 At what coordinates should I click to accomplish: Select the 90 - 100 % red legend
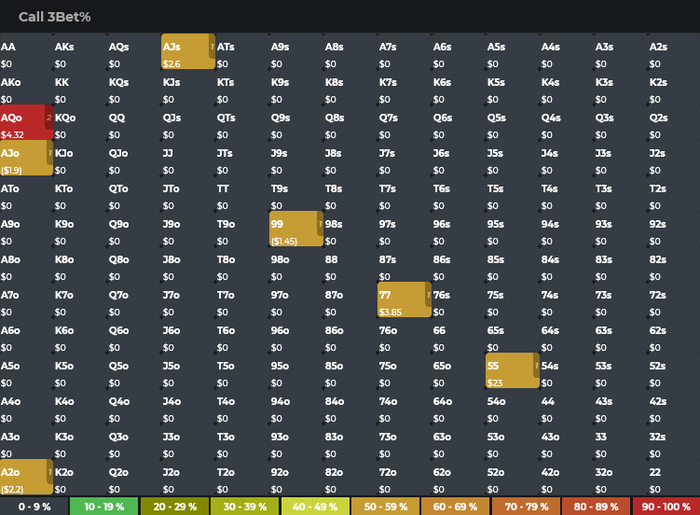666,507
